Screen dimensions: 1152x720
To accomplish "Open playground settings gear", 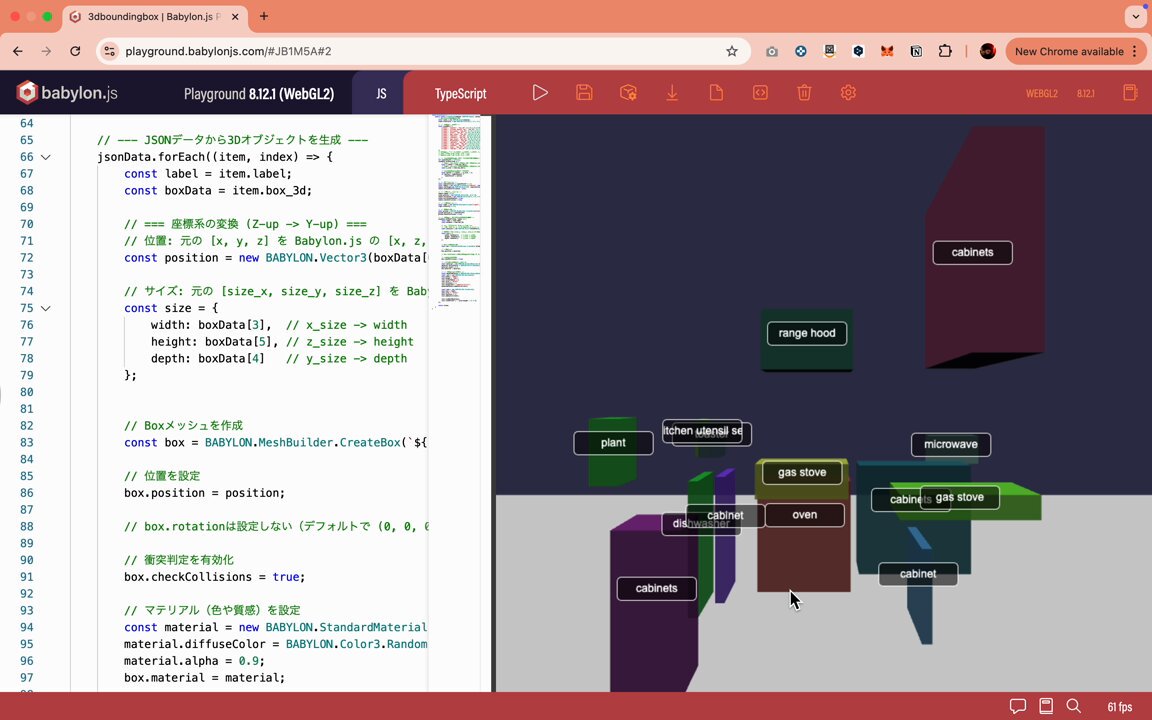I will (x=849, y=93).
